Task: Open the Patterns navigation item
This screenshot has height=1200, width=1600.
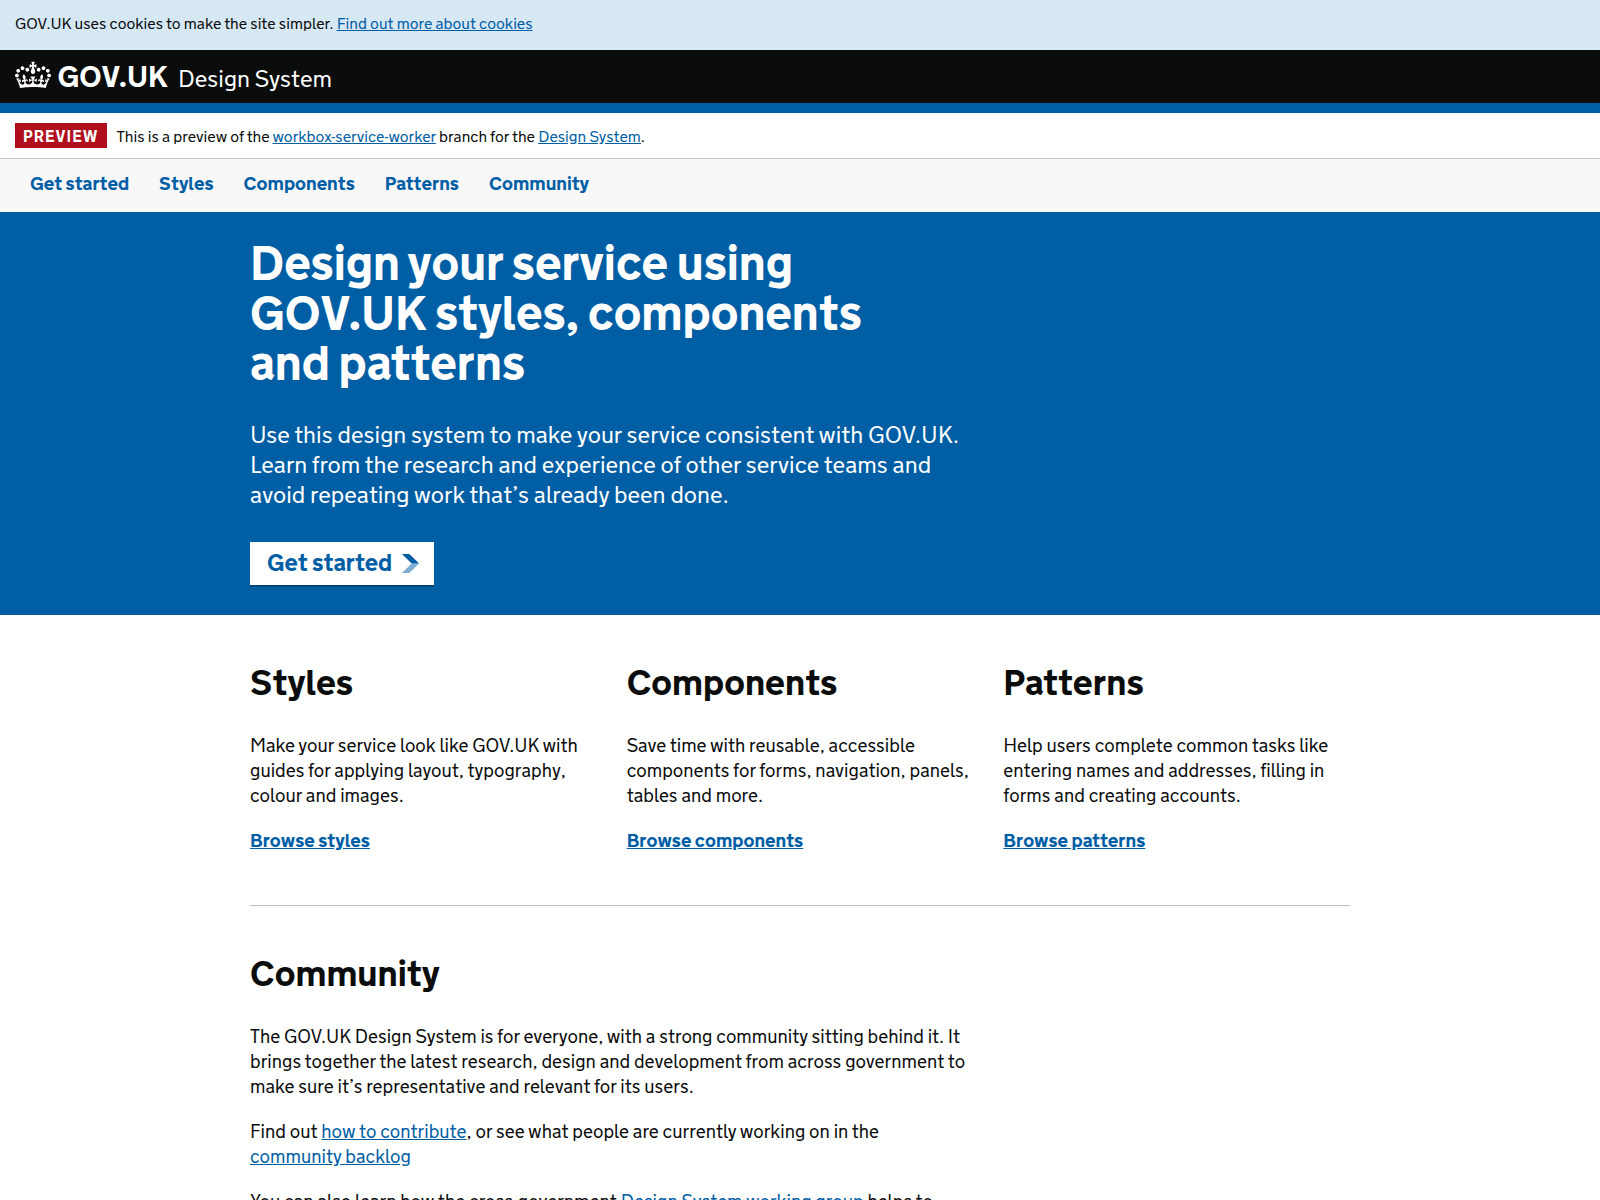Action: click(x=422, y=184)
